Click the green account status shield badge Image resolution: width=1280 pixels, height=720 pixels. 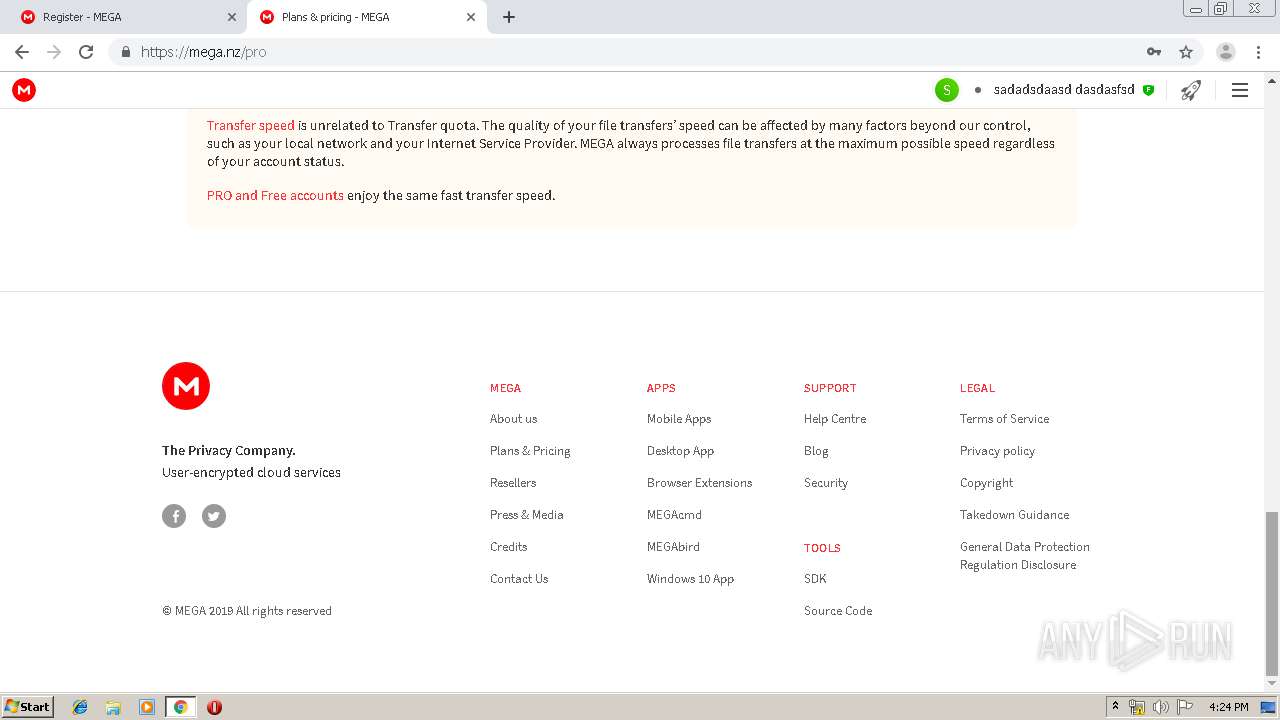click(x=1148, y=90)
